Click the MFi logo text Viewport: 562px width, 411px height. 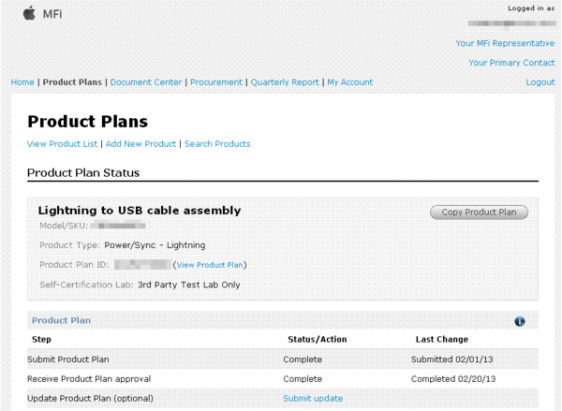click(x=52, y=14)
